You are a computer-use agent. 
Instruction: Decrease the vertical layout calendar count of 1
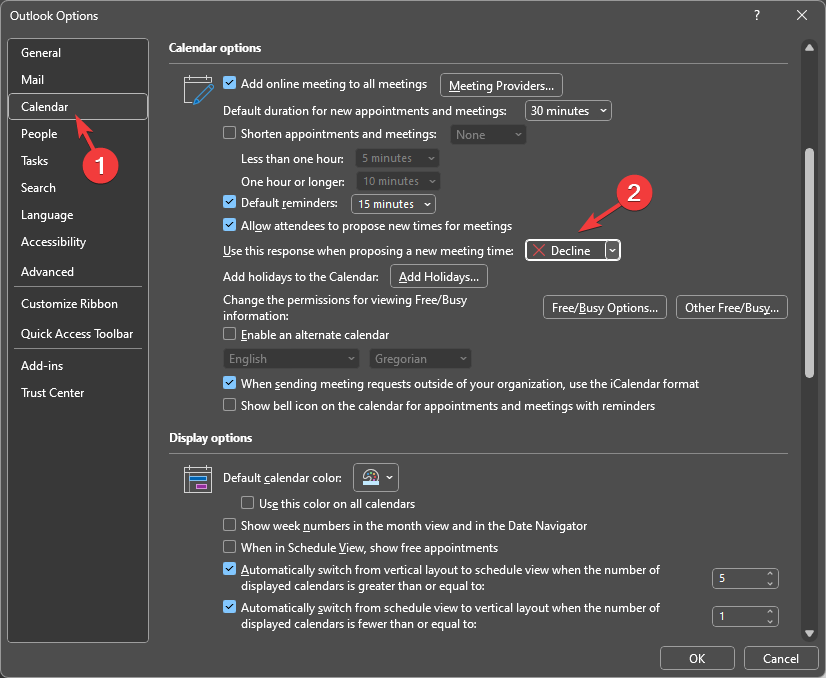click(770, 621)
